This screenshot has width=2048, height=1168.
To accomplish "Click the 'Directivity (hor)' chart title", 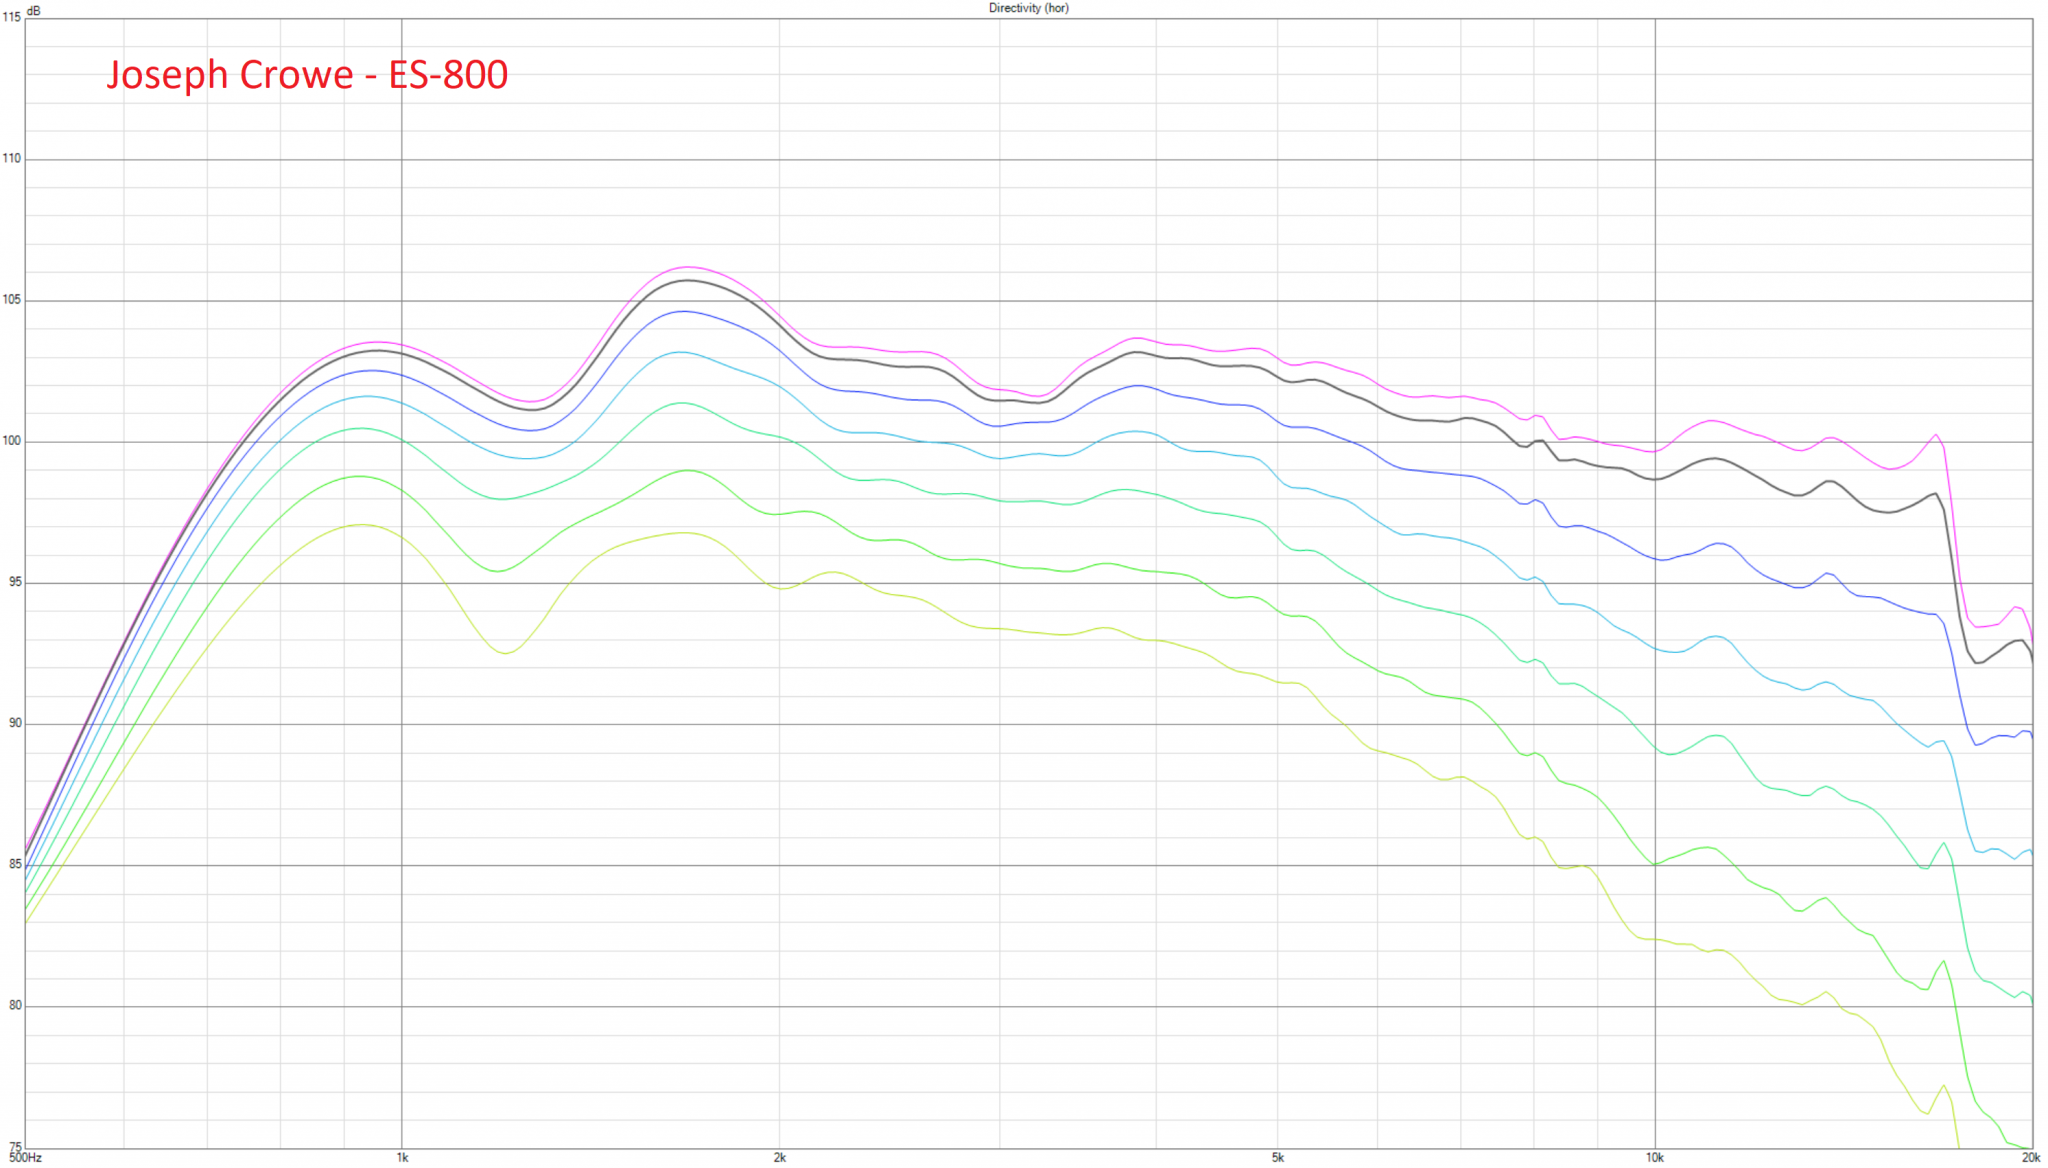I will [1028, 8].
